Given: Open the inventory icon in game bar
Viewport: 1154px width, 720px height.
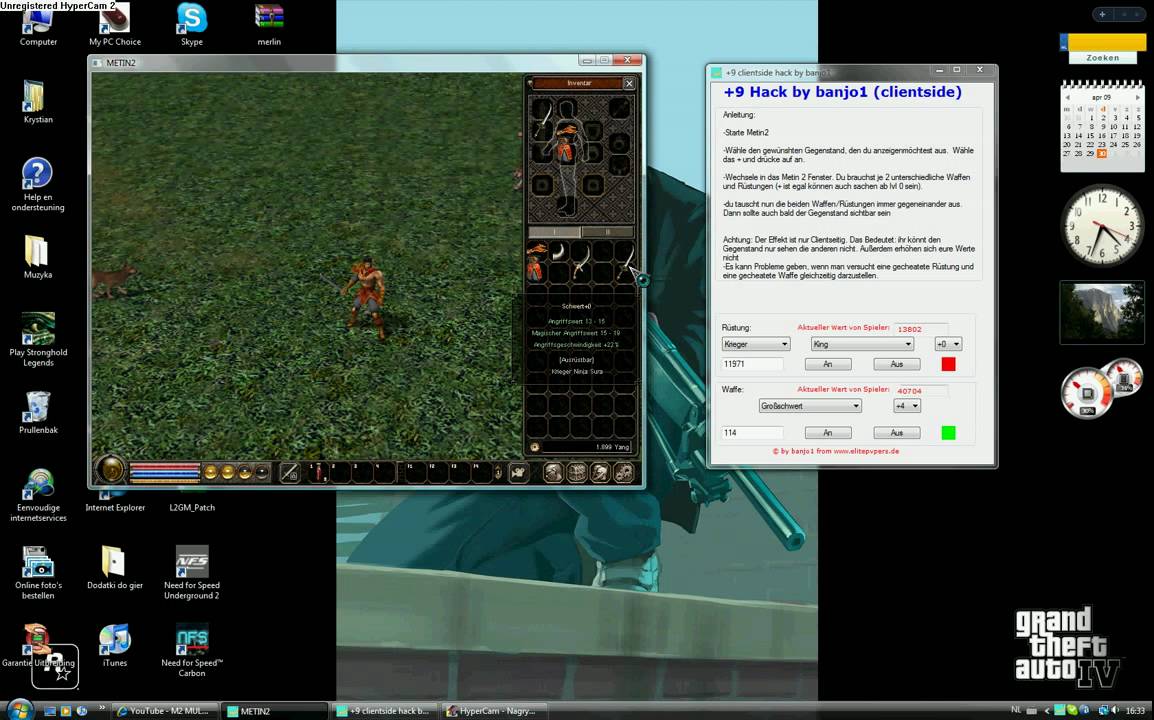Looking at the screenshot, I should [577, 473].
